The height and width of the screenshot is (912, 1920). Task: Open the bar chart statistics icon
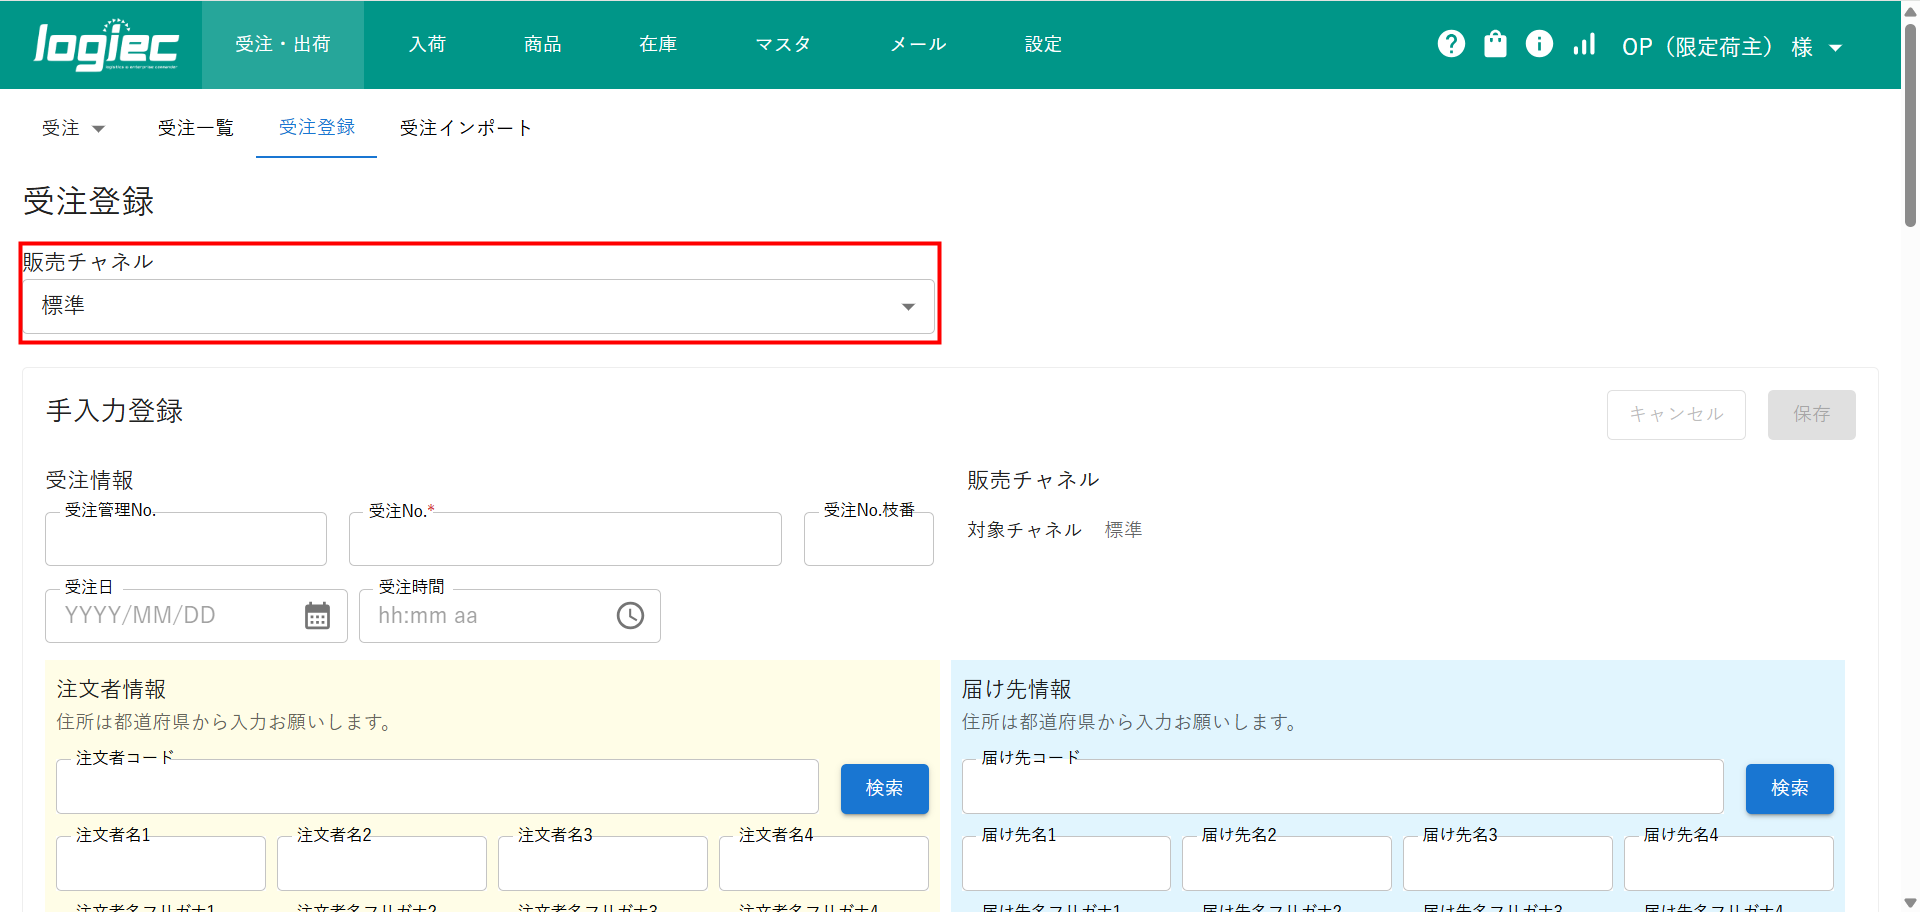1584,44
